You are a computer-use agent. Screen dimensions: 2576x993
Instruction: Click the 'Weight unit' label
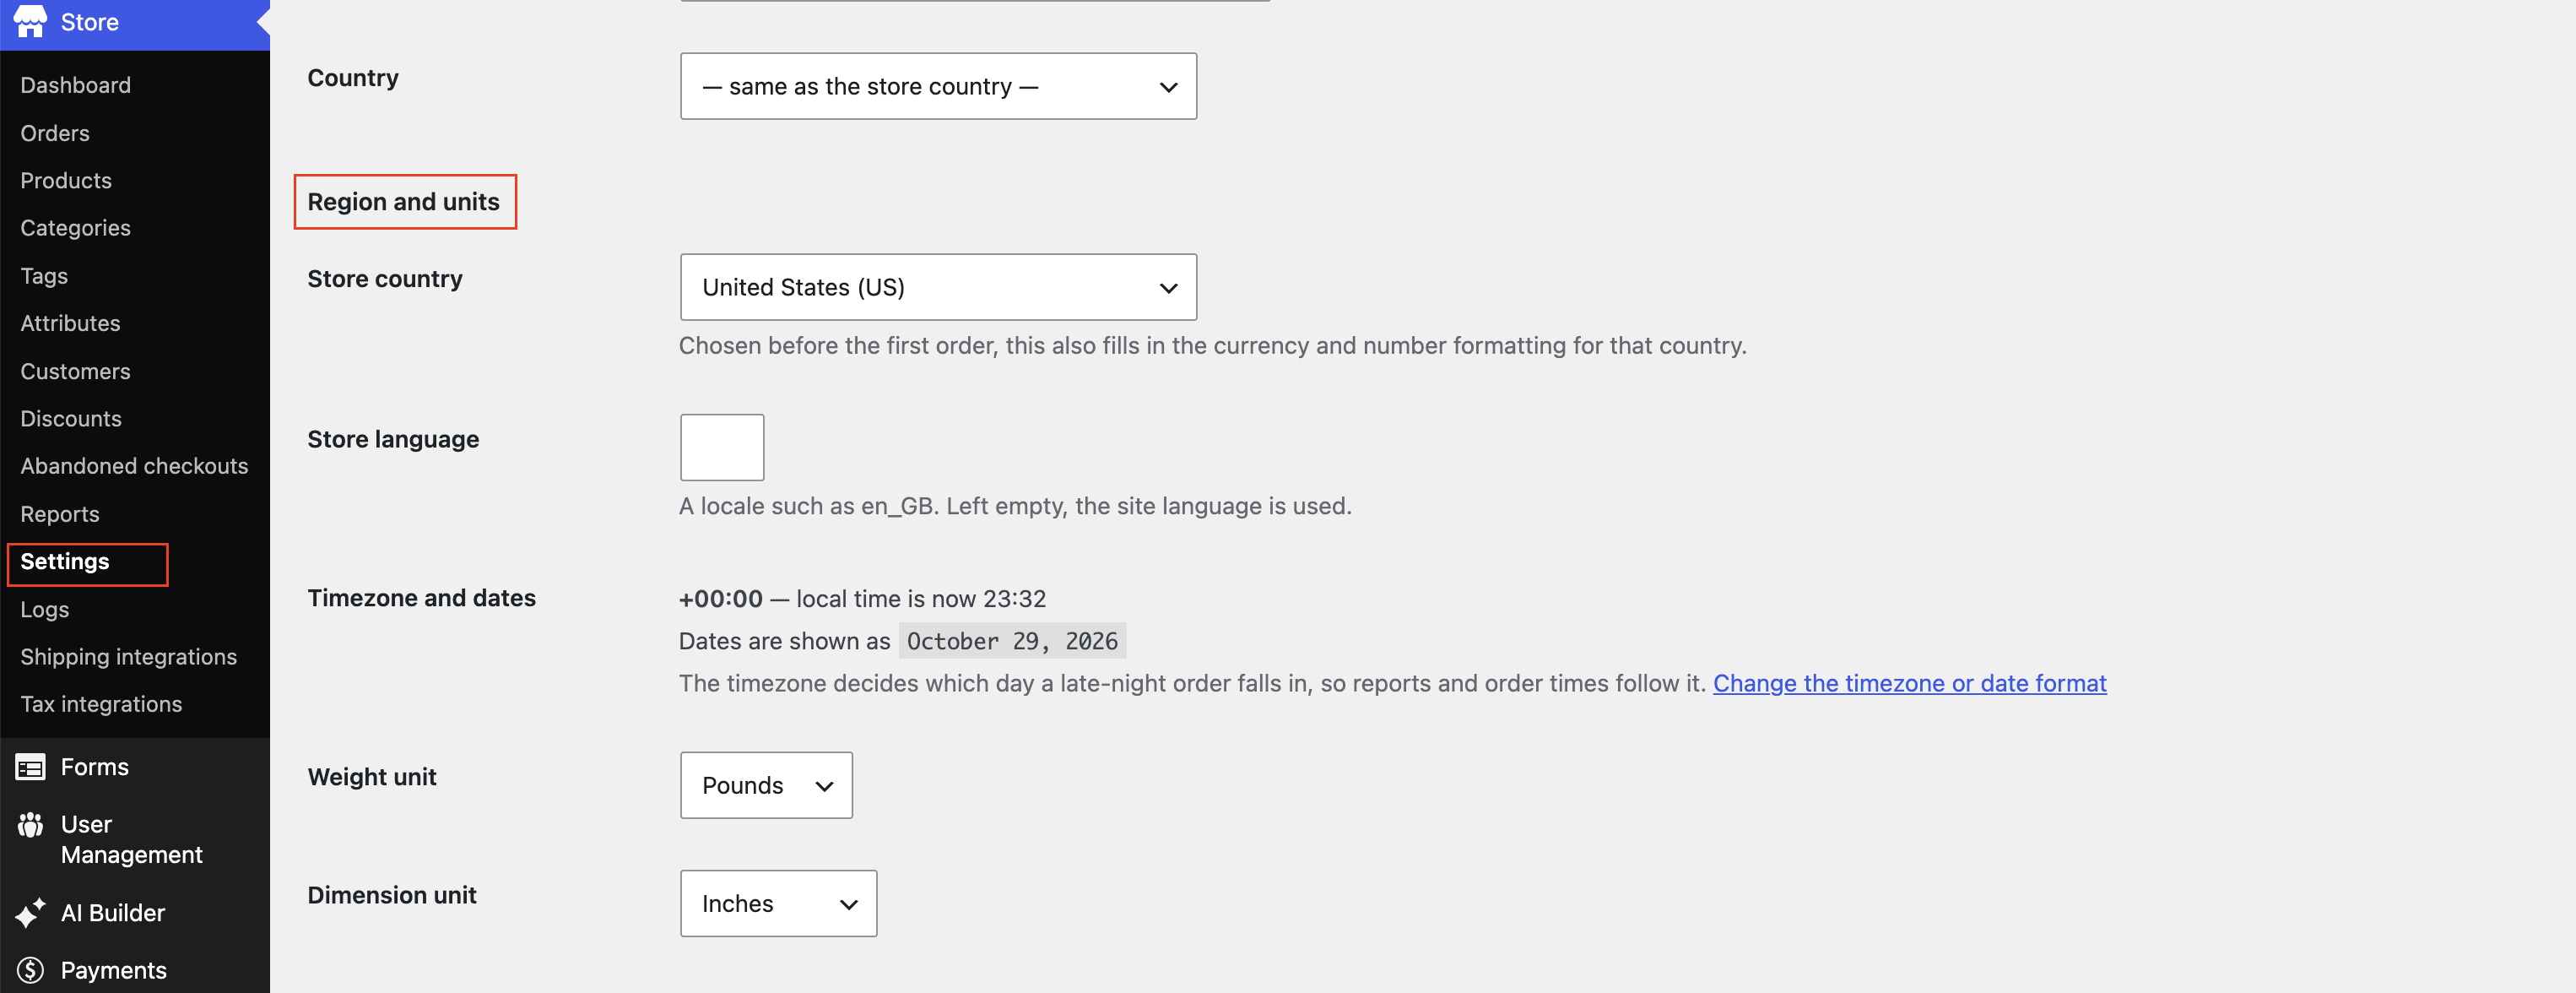(x=372, y=777)
